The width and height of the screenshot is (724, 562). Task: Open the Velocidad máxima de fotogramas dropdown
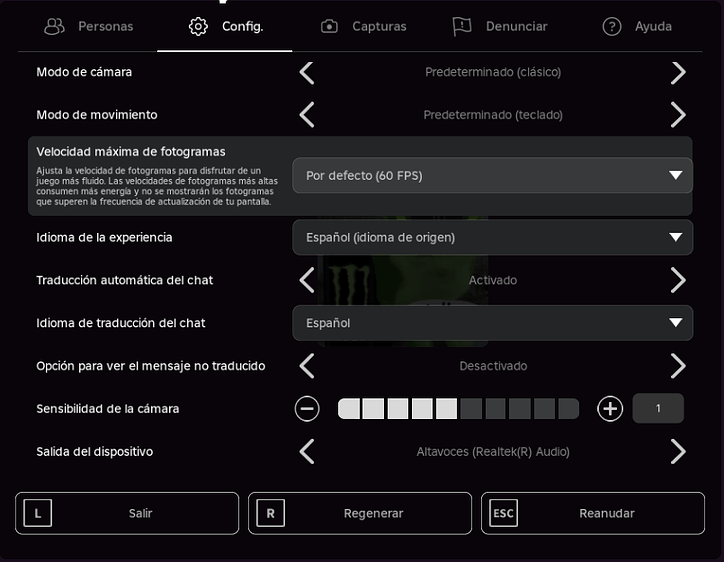493,175
